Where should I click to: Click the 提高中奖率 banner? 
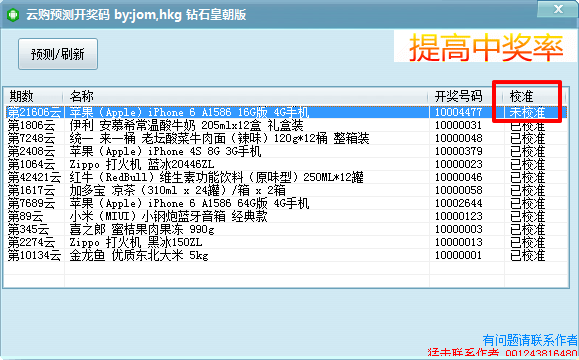(x=486, y=47)
